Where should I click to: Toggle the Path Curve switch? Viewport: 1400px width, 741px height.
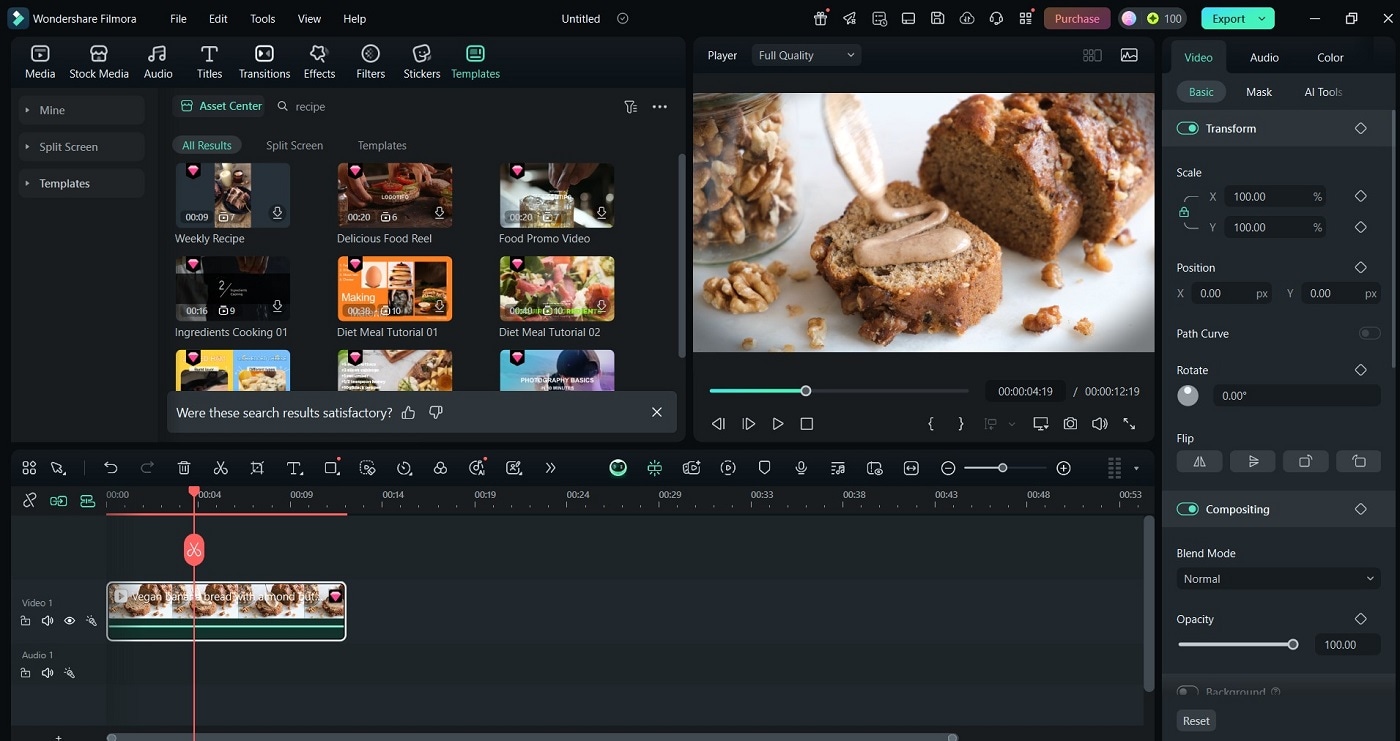1369,333
